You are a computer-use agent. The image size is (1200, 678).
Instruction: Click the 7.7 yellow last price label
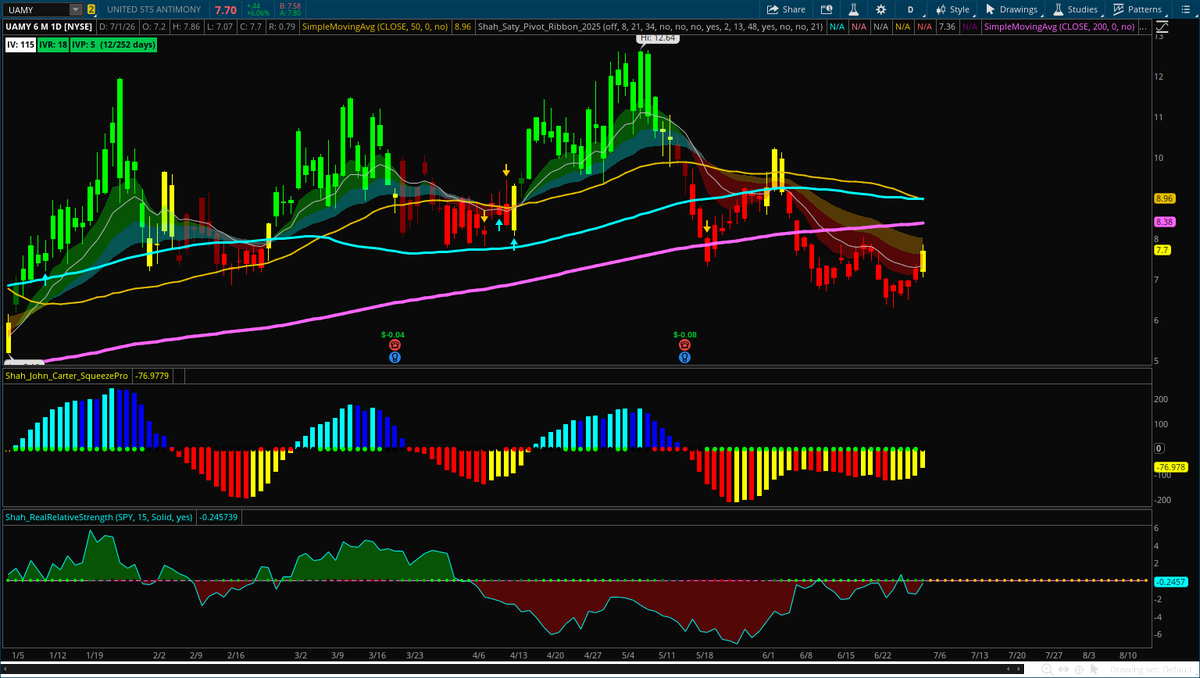click(x=1161, y=250)
